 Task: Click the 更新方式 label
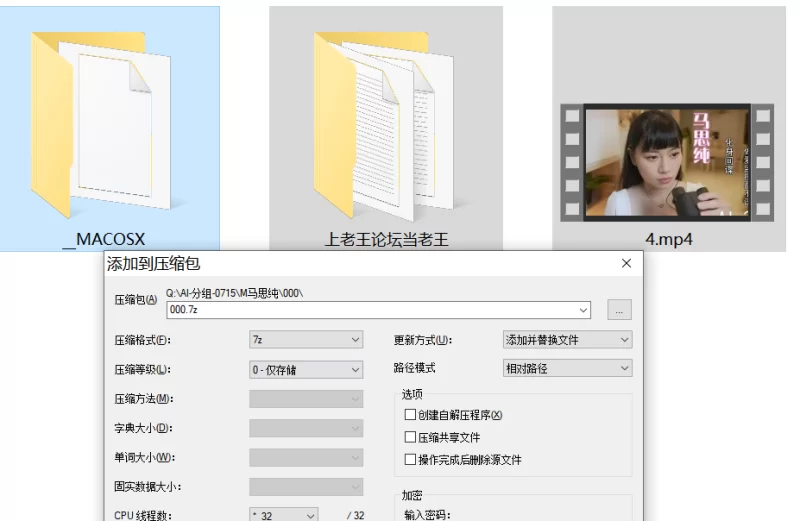coord(423,340)
